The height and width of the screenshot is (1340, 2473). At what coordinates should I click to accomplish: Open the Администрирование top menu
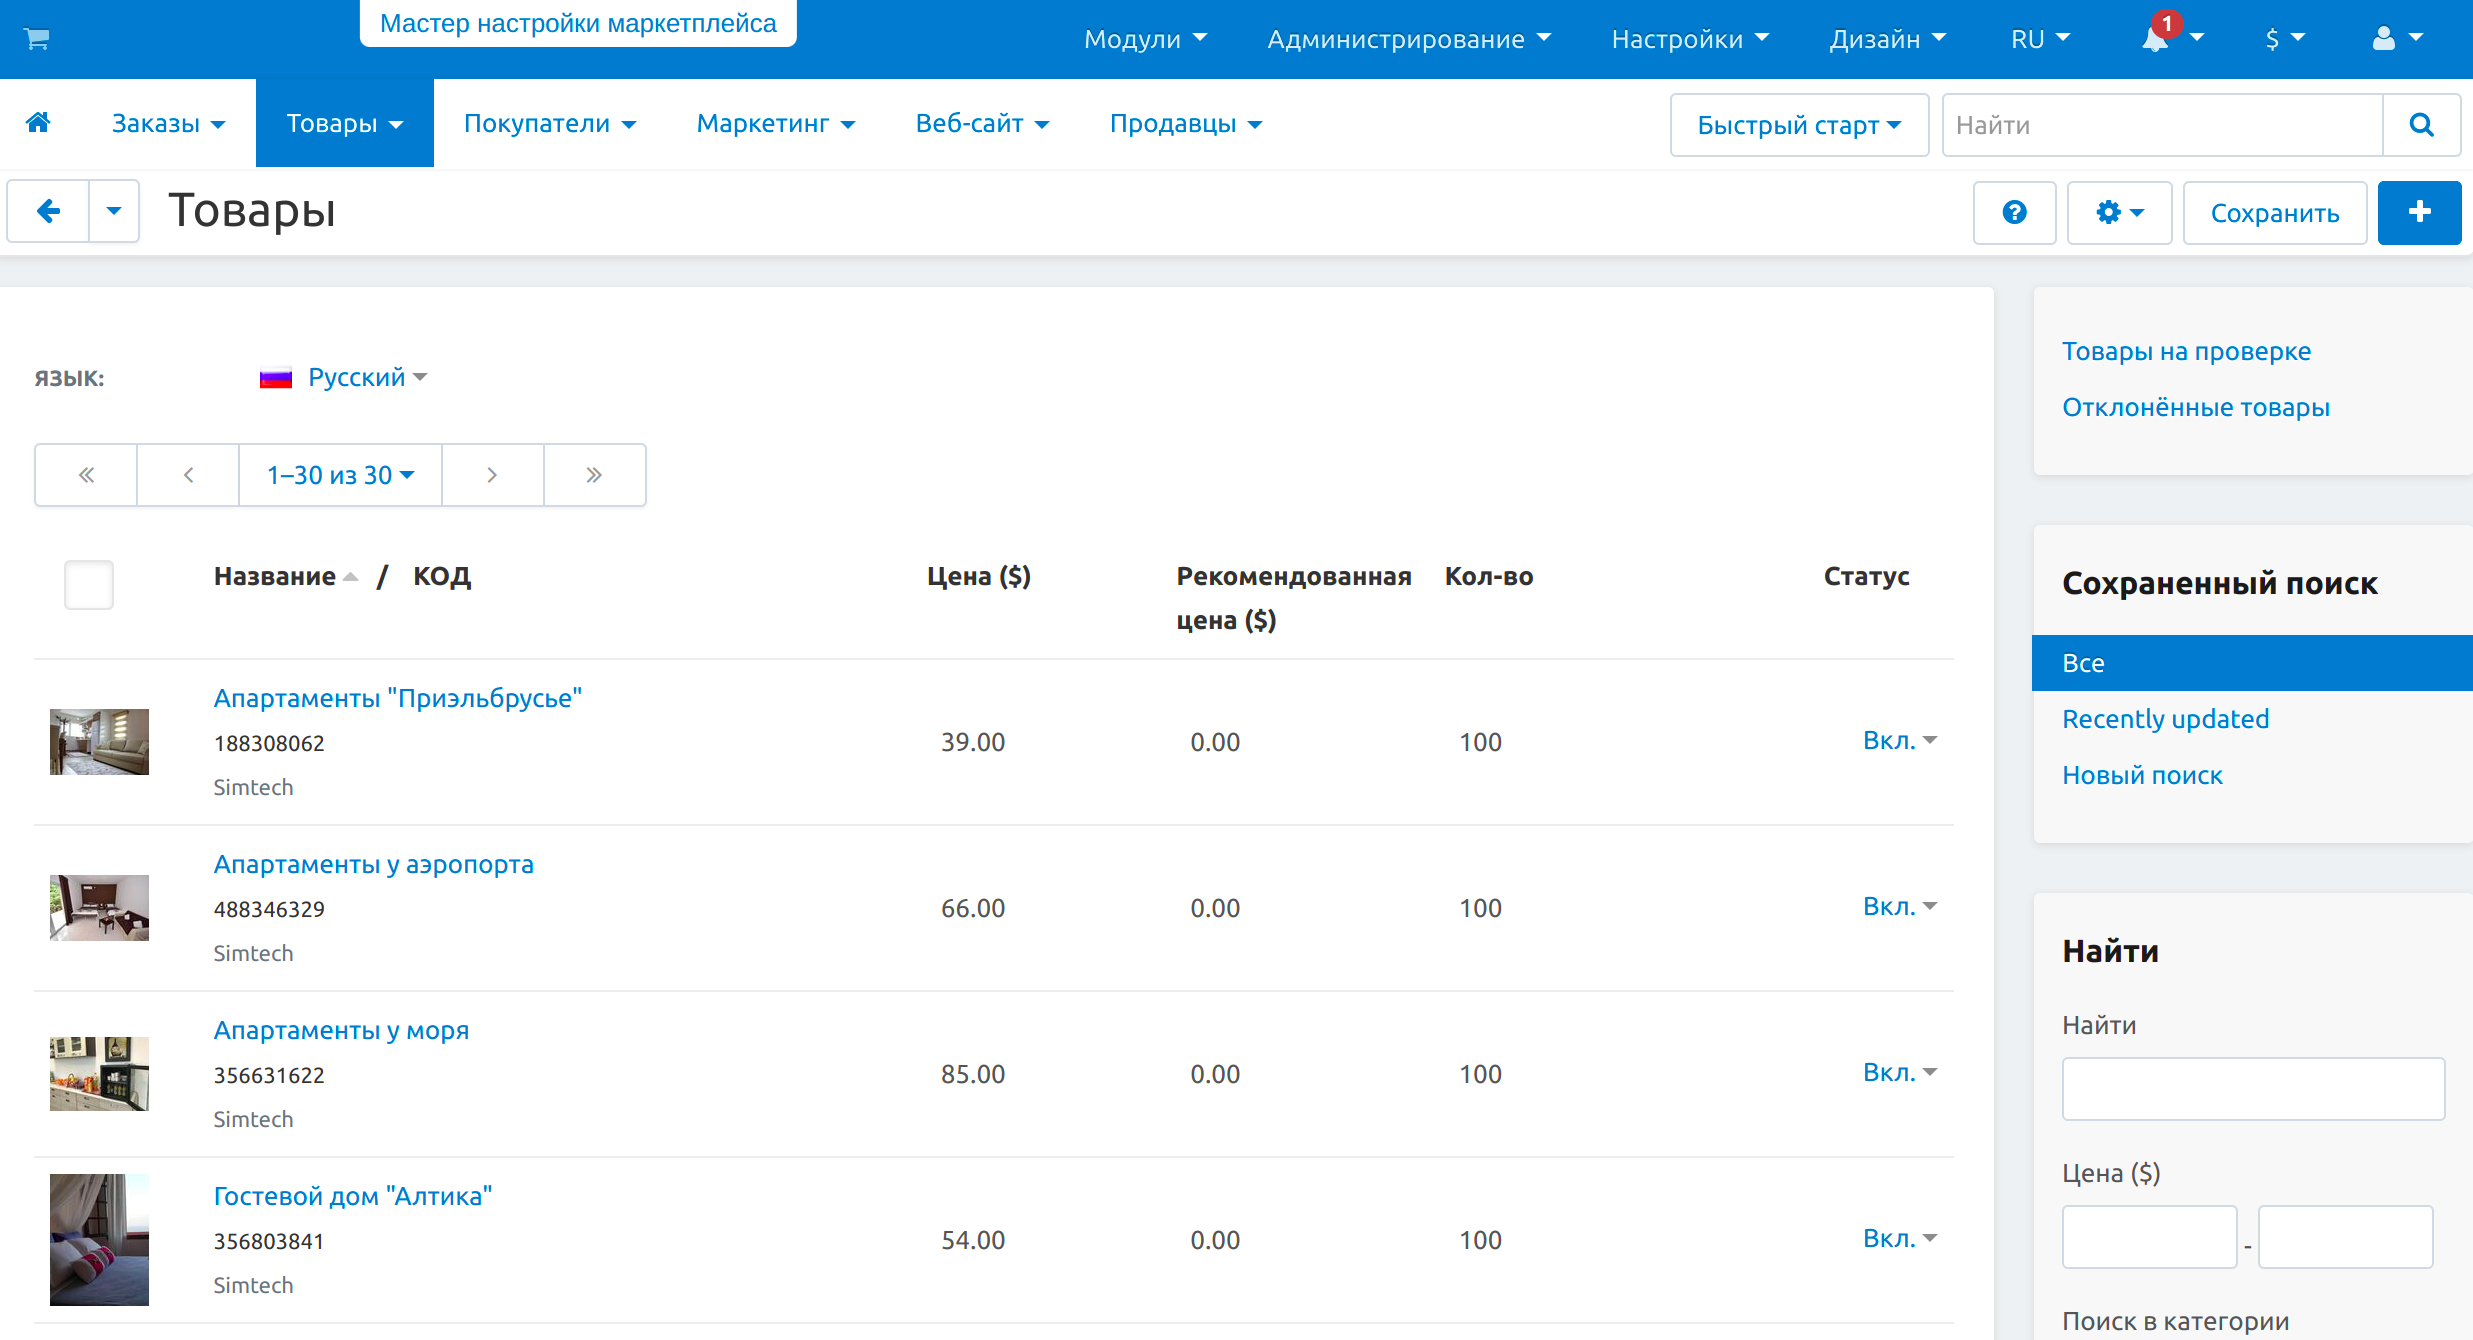coord(1408,39)
